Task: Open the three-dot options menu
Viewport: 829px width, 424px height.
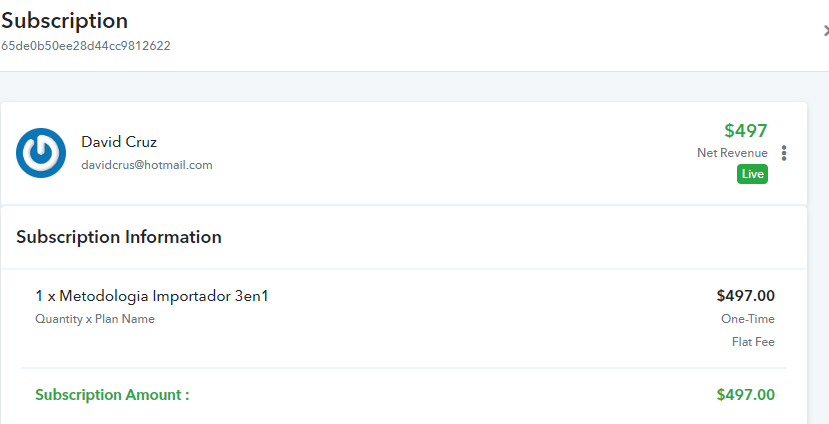Action: 784,153
